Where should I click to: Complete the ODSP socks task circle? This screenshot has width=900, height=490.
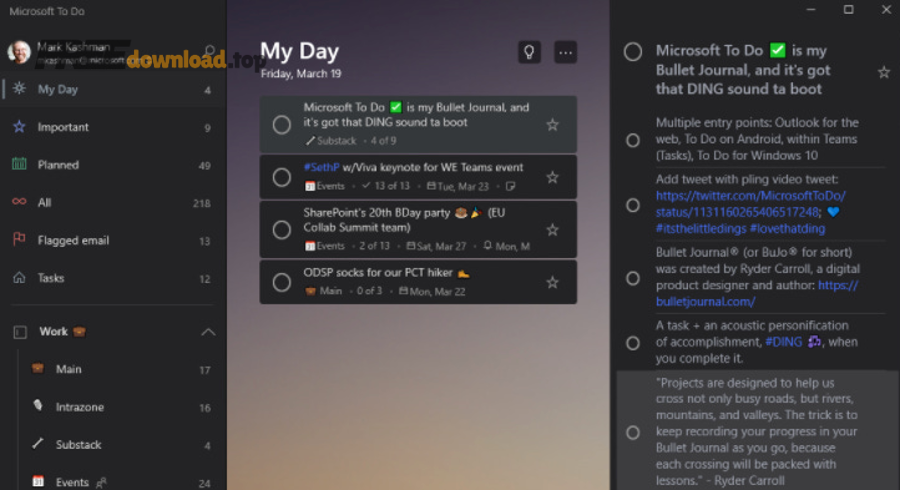click(282, 283)
